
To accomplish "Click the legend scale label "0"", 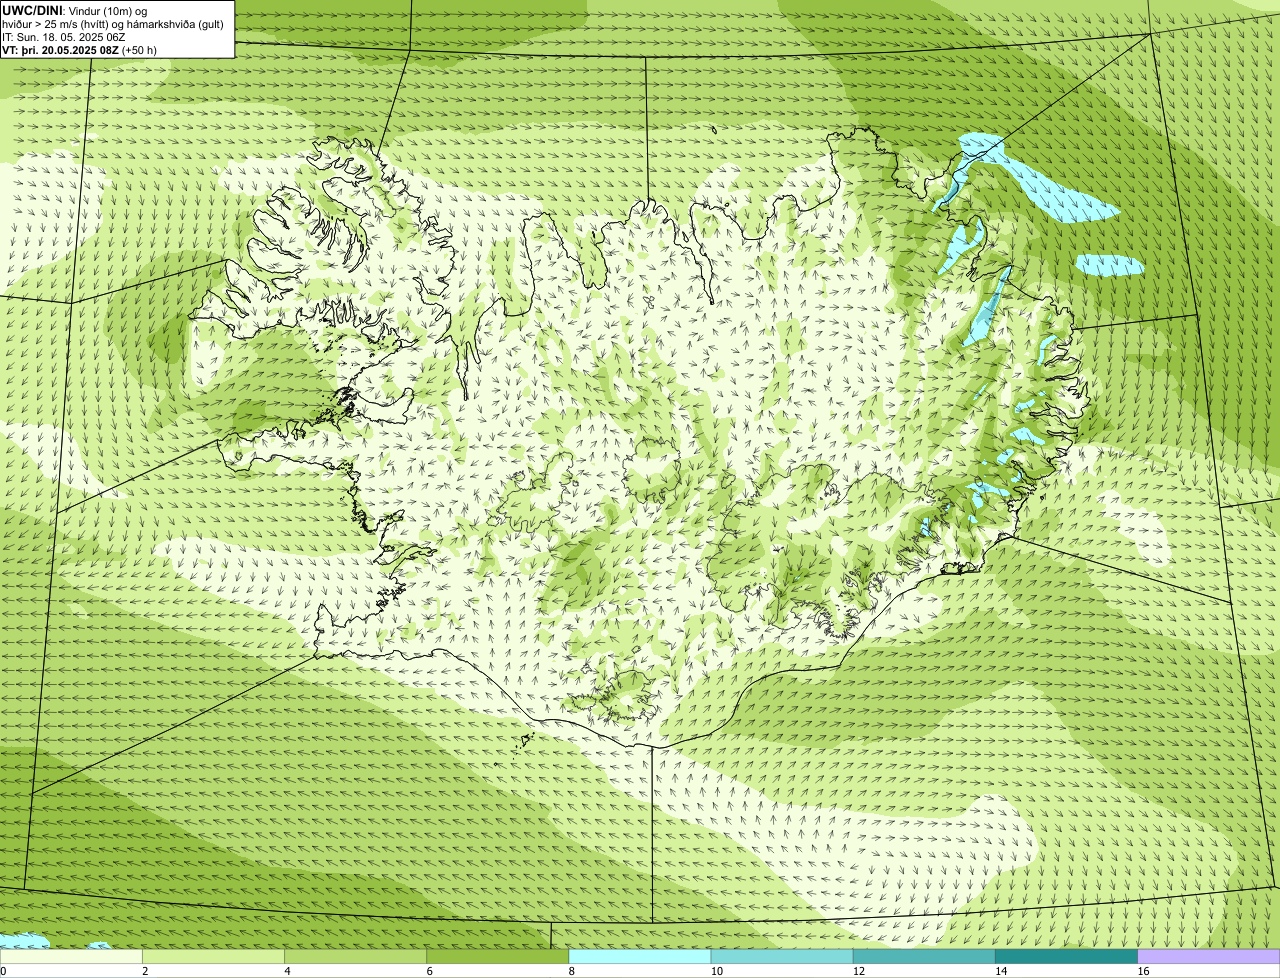I will click(x=4, y=971).
